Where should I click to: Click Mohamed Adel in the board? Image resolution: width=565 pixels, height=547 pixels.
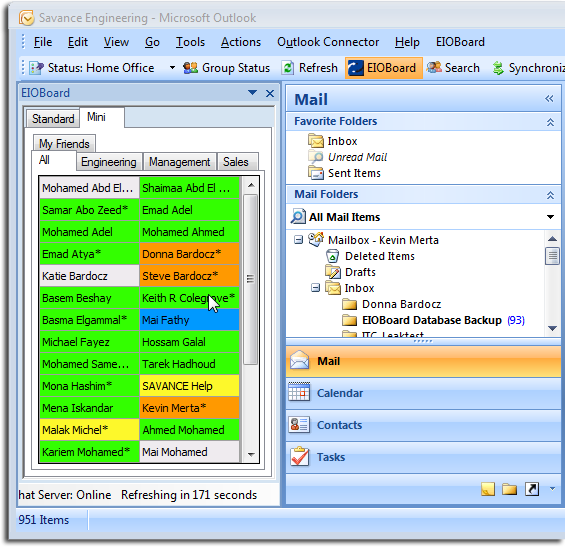(89, 232)
